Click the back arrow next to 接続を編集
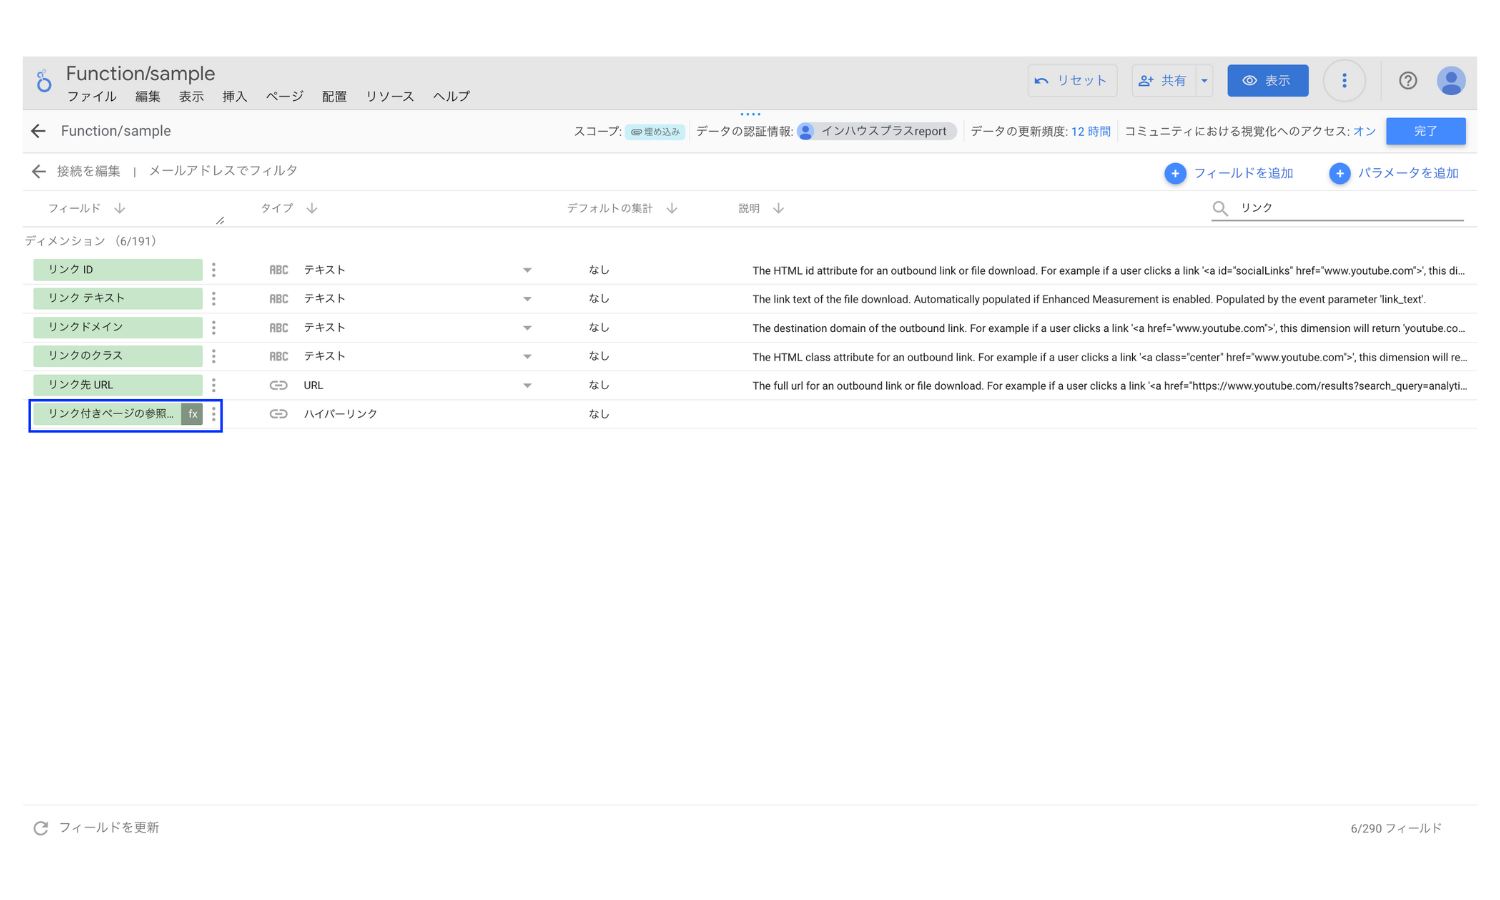The width and height of the screenshot is (1500, 900). (x=39, y=171)
